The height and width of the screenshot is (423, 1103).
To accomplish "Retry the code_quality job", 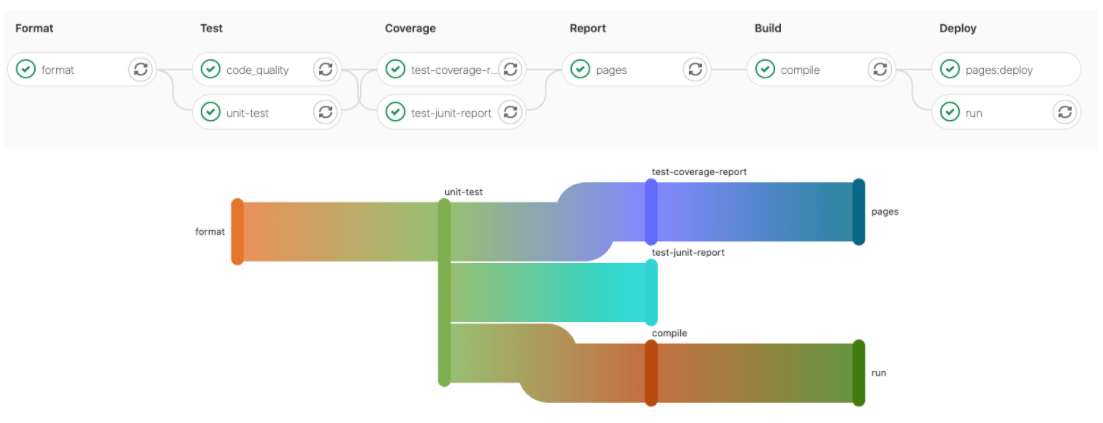I will coord(325,69).
